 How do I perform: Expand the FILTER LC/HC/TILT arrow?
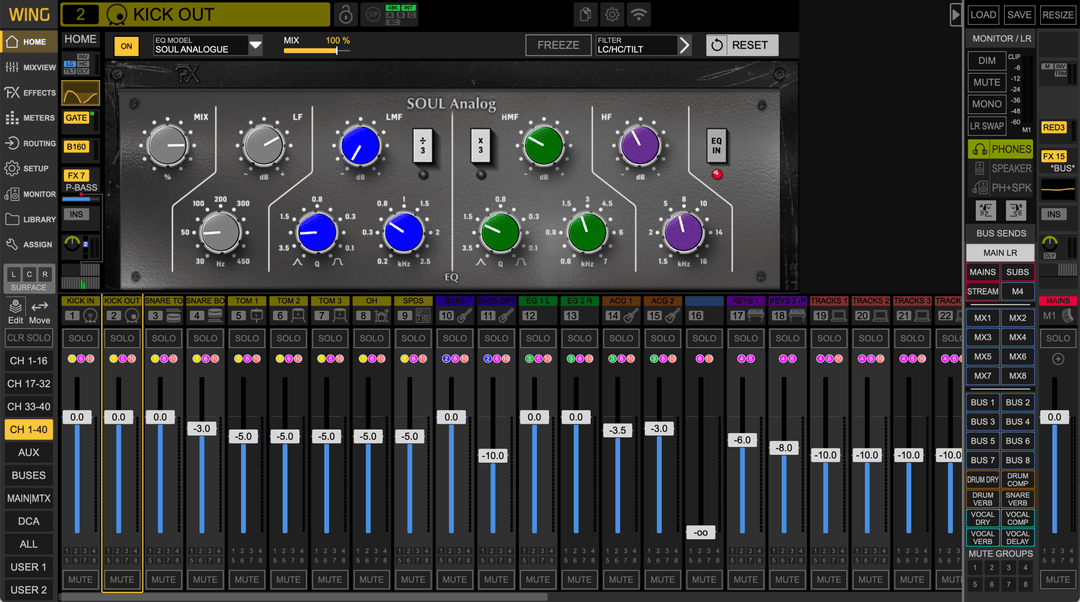coord(684,45)
